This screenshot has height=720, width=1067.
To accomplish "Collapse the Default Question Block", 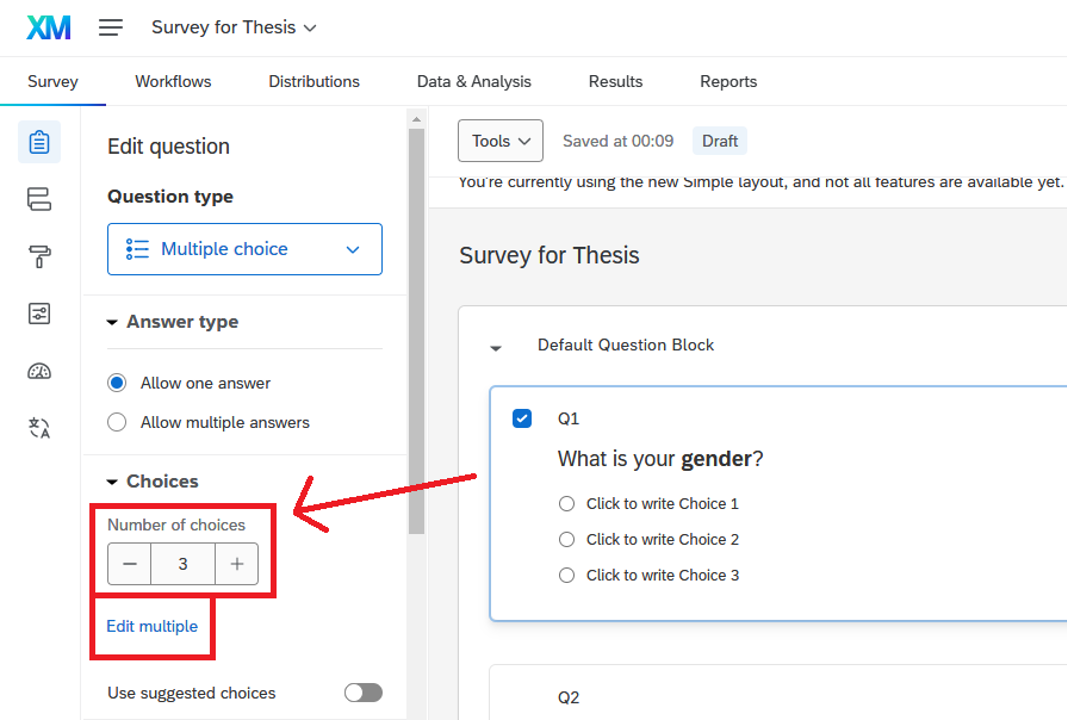I will [495, 347].
